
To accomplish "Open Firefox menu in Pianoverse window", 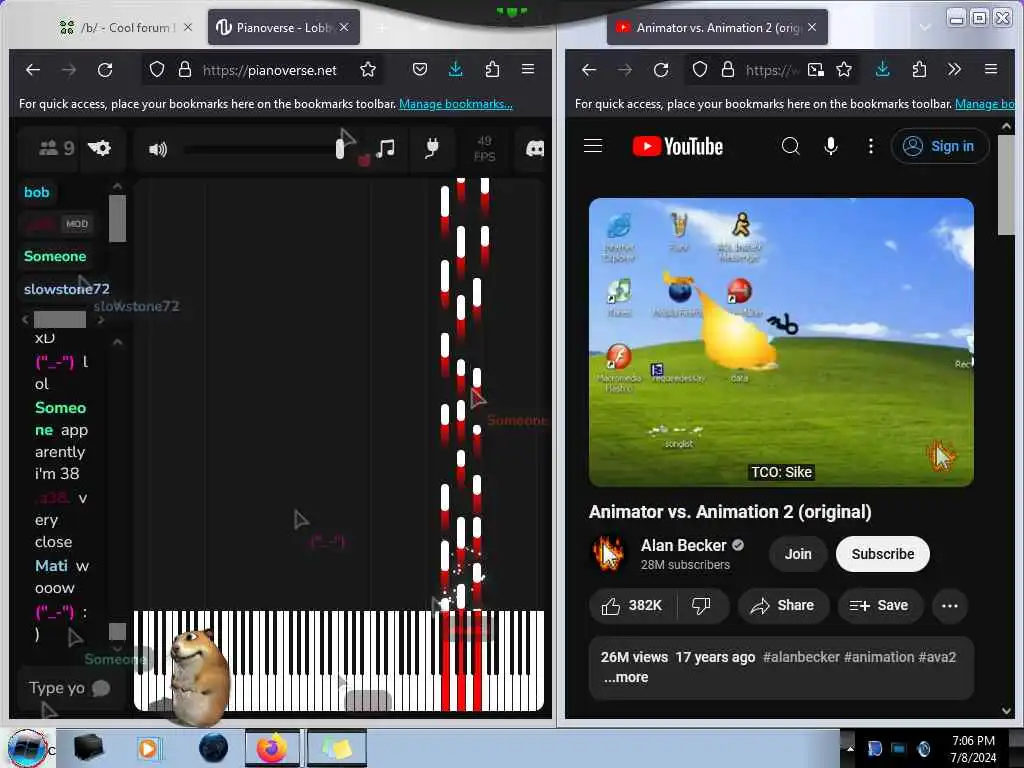I will tap(528, 69).
